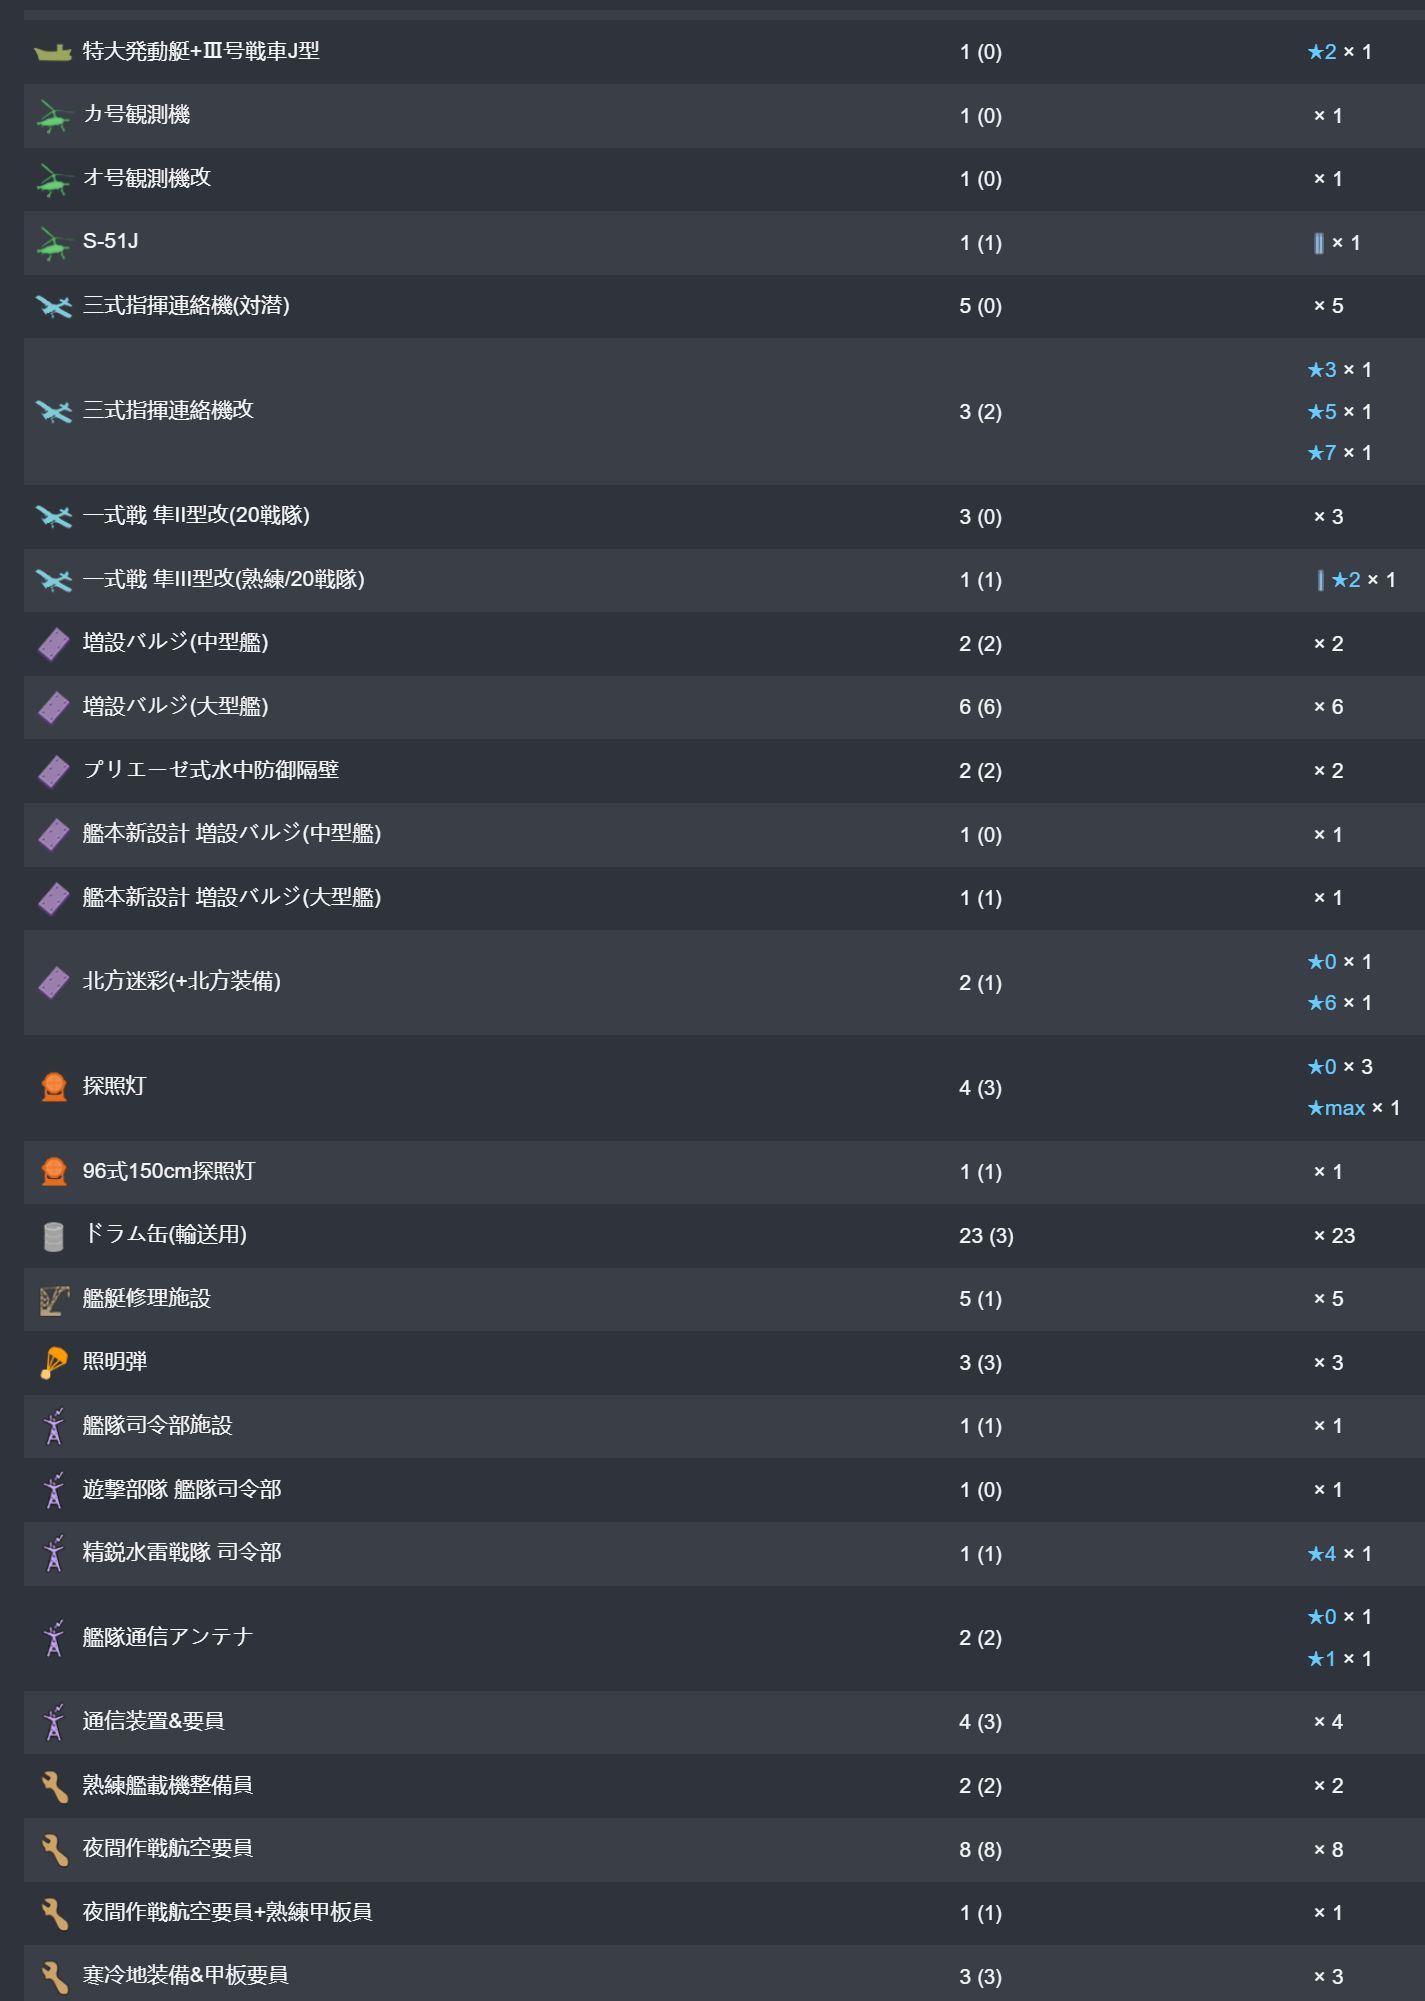This screenshot has height=2001, width=1425.
Task: Click the 23 (3) count for ドラム缶
Action: [x=986, y=1236]
